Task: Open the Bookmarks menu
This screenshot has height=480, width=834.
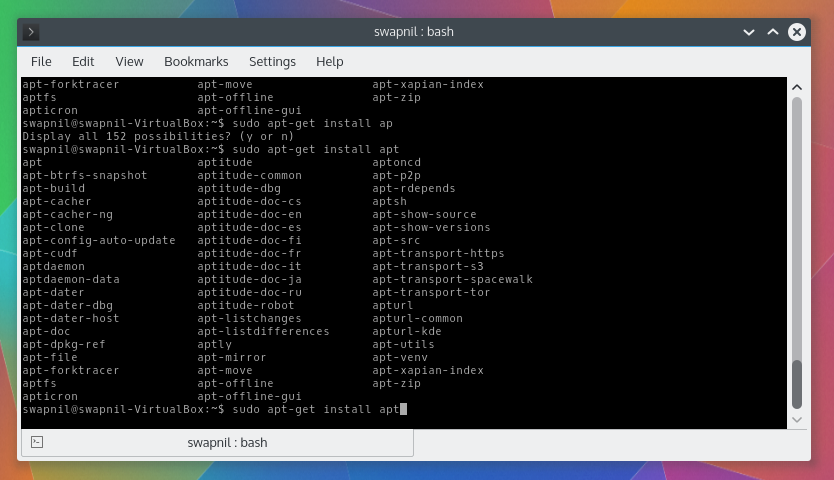Action: (196, 62)
